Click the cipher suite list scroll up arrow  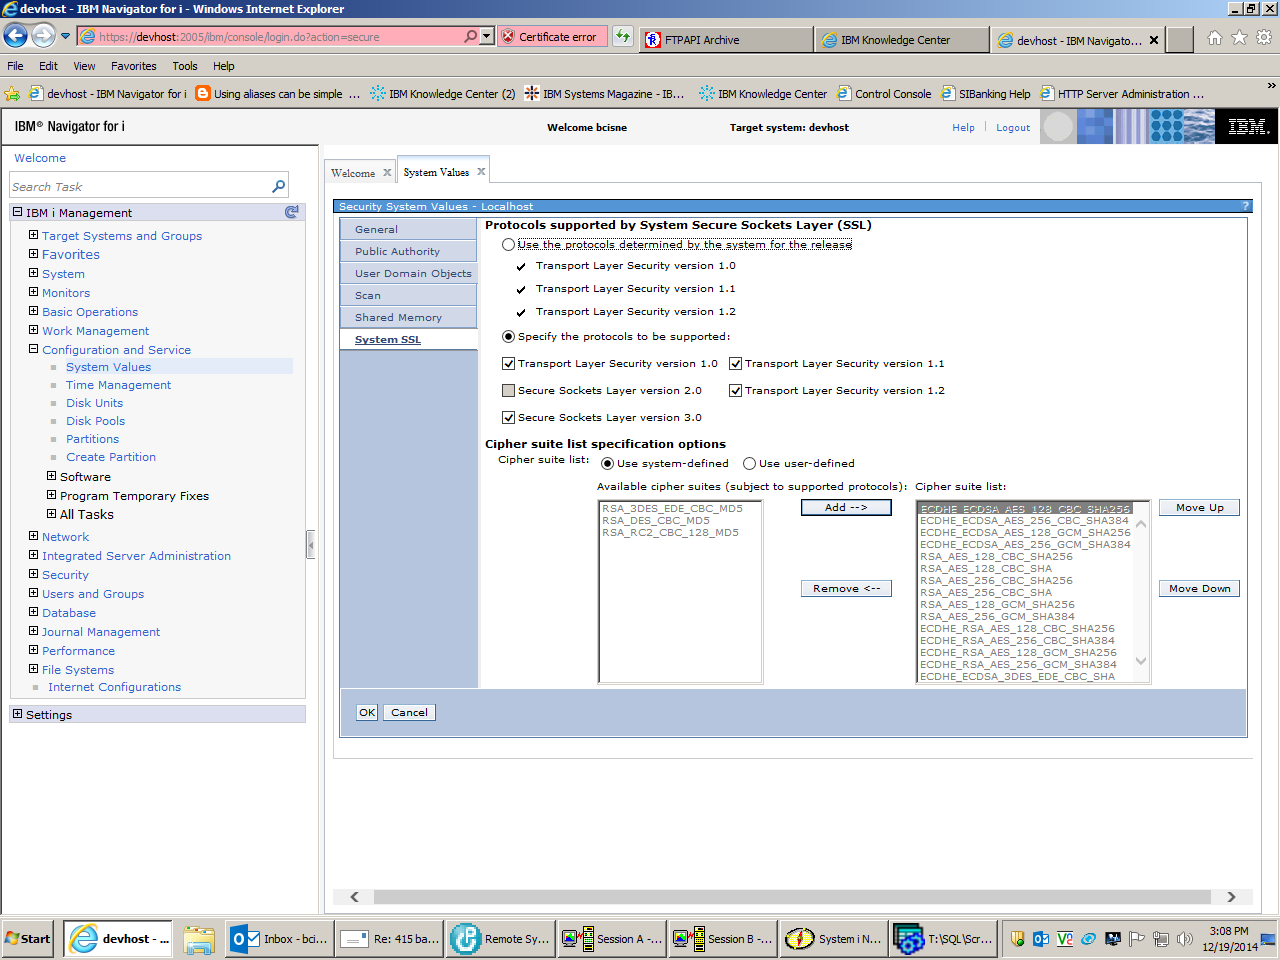coord(1141,523)
